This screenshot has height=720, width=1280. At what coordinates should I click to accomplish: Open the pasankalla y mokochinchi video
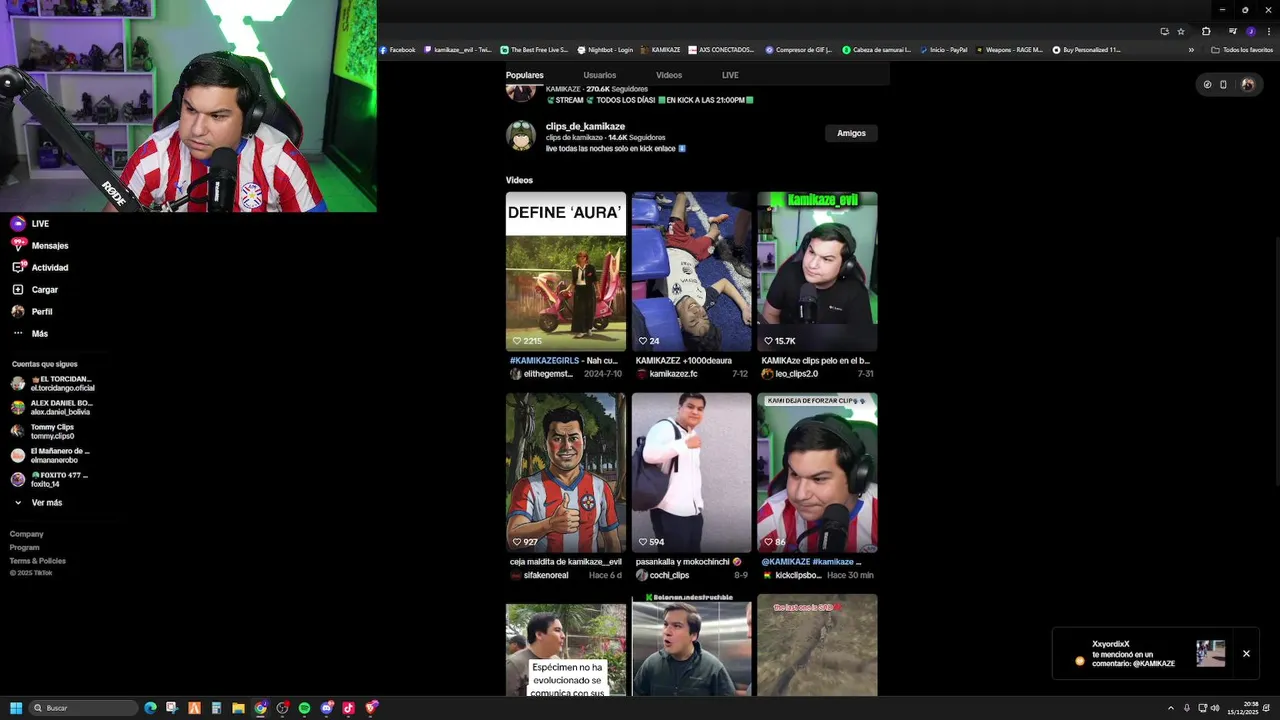(692, 473)
